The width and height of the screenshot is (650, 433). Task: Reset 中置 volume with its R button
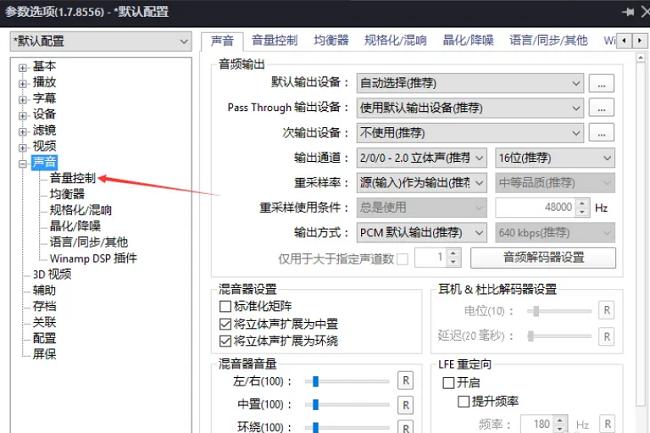pyautogui.click(x=405, y=405)
